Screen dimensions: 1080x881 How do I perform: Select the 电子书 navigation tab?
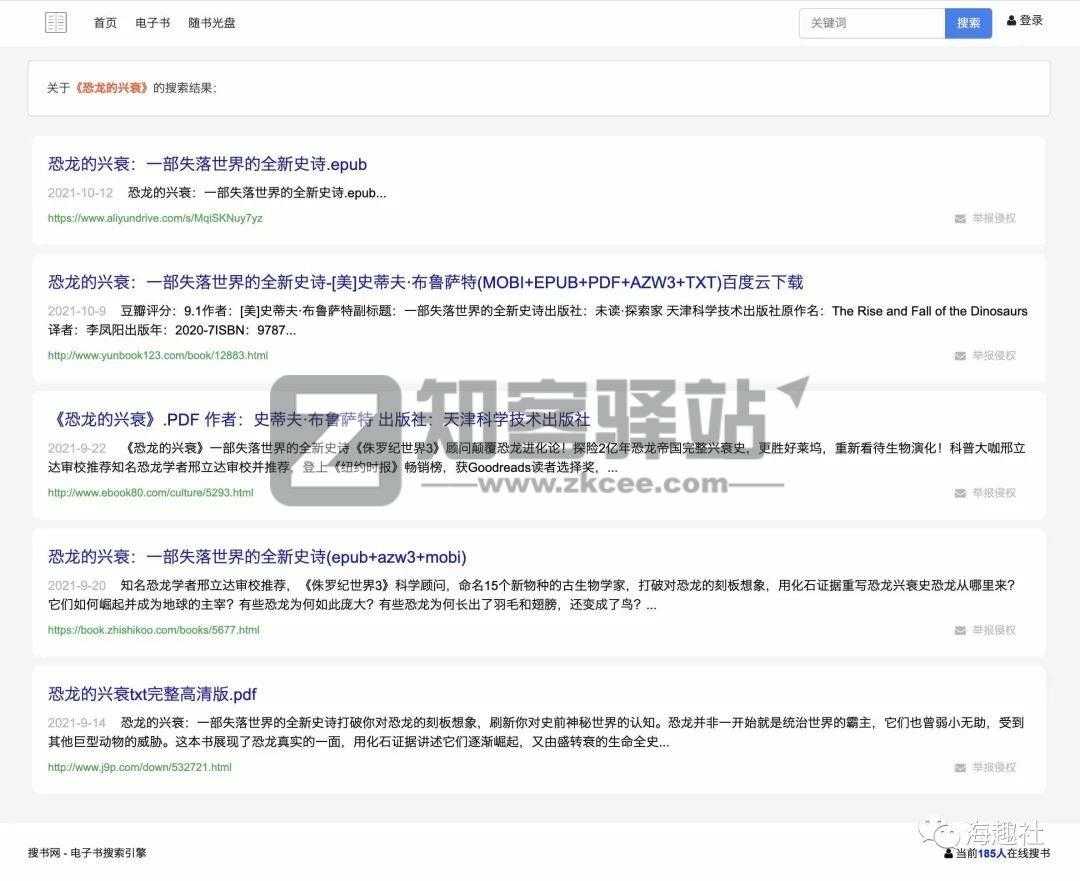pyautogui.click(x=153, y=22)
